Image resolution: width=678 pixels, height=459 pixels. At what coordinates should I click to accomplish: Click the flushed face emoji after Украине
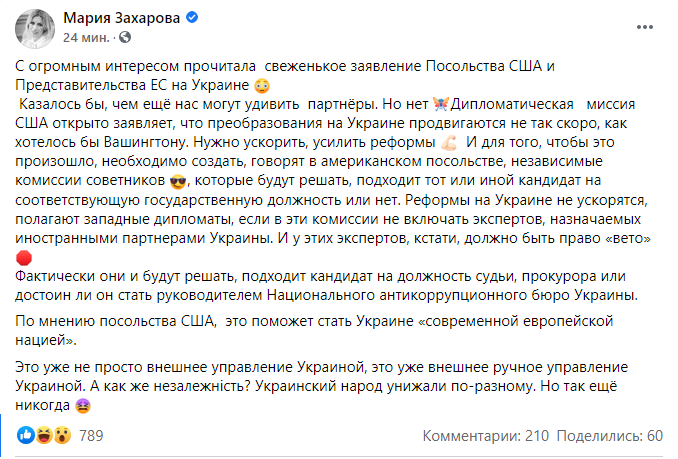pyautogui.click(x=262, y=86)
